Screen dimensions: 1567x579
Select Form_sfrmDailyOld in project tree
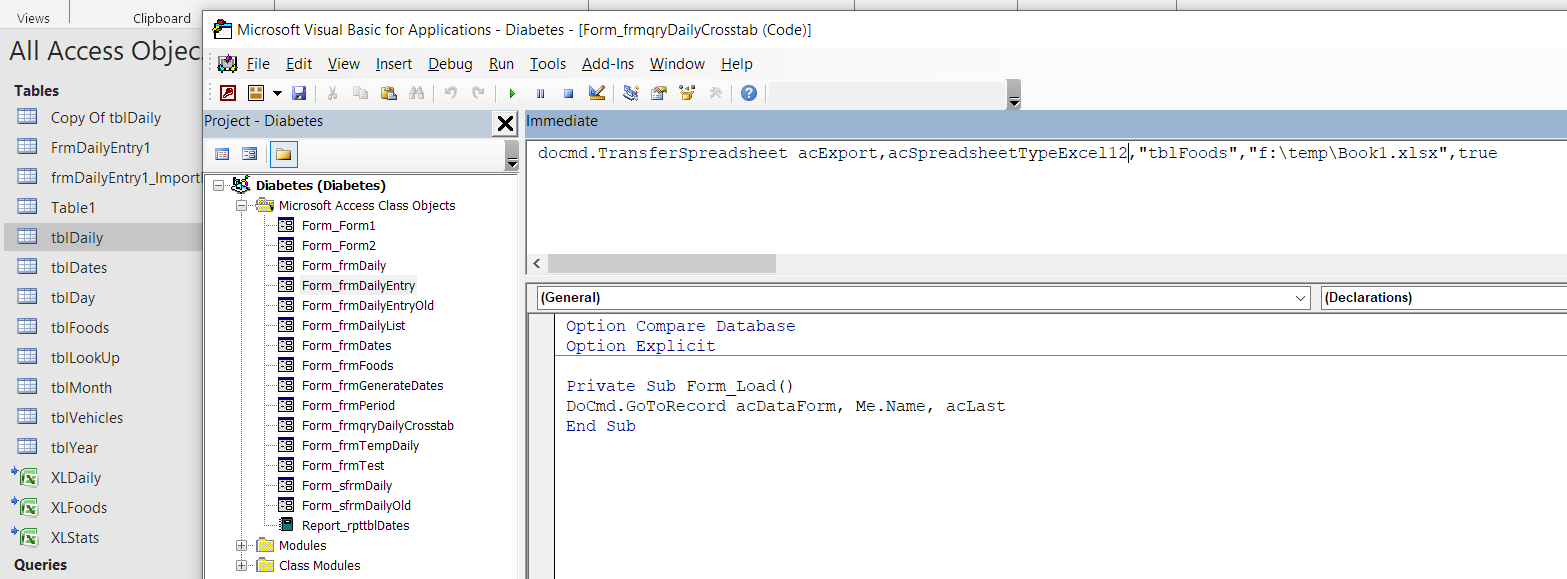pos(356,505)
